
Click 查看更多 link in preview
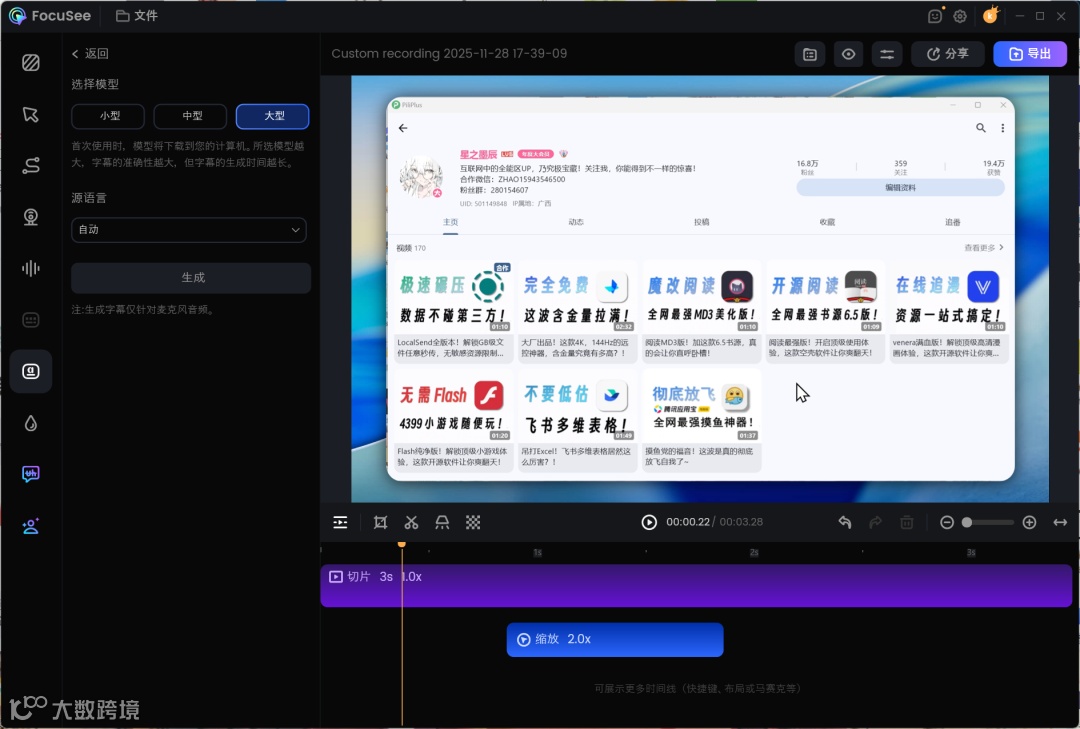[x=984, y=247]
